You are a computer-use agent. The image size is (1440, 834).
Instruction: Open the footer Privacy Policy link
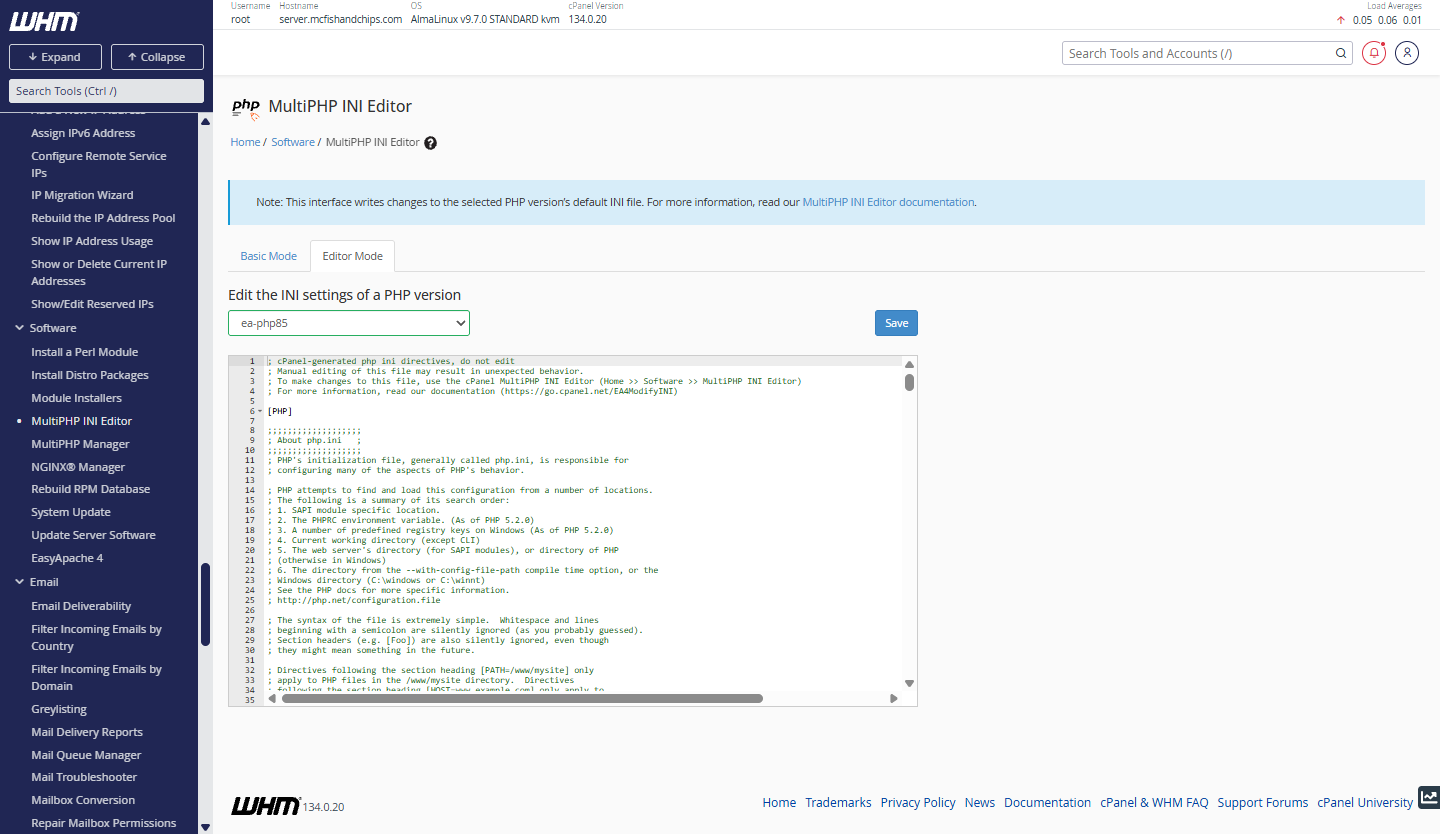tap(918, 802)
